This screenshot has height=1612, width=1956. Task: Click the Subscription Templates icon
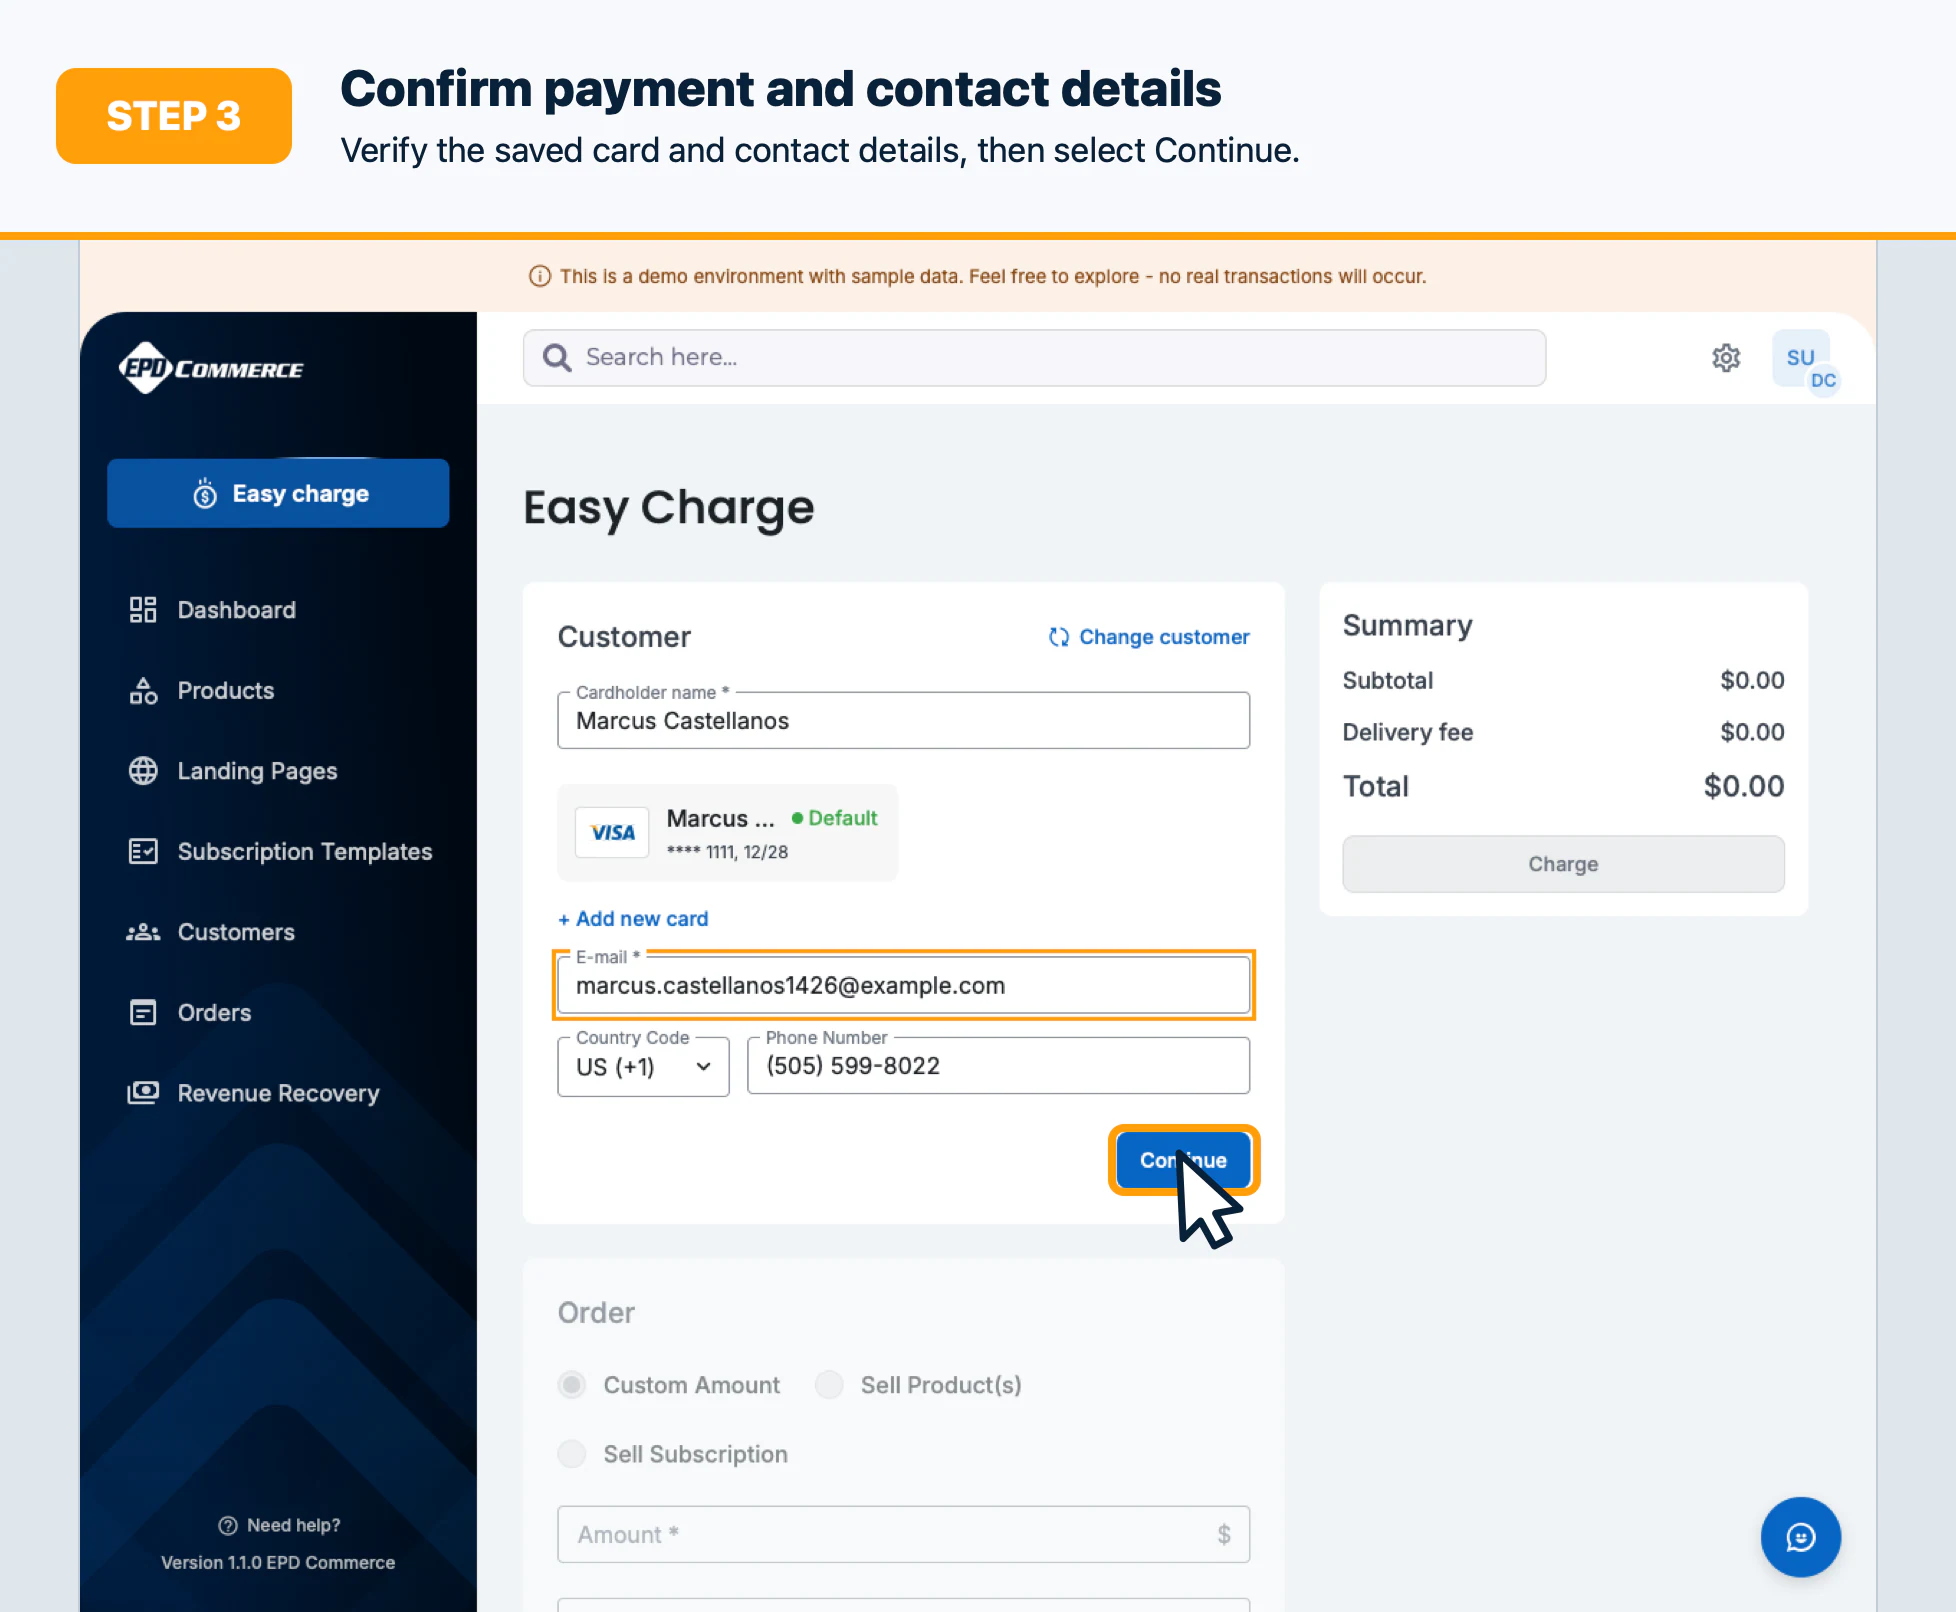pyautogui.click(x=143, y=852)
